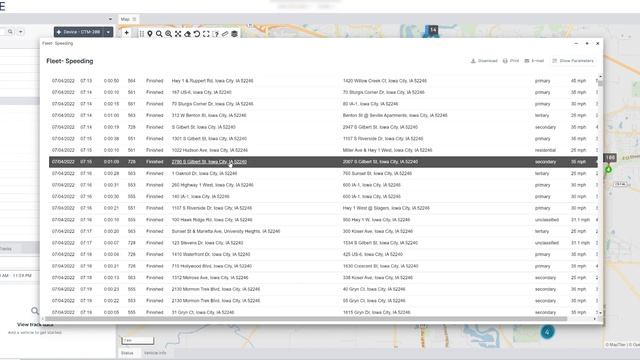Switch to the Status tab below the map
Viewport: 640px width, 360px height.
pos(127,353)
